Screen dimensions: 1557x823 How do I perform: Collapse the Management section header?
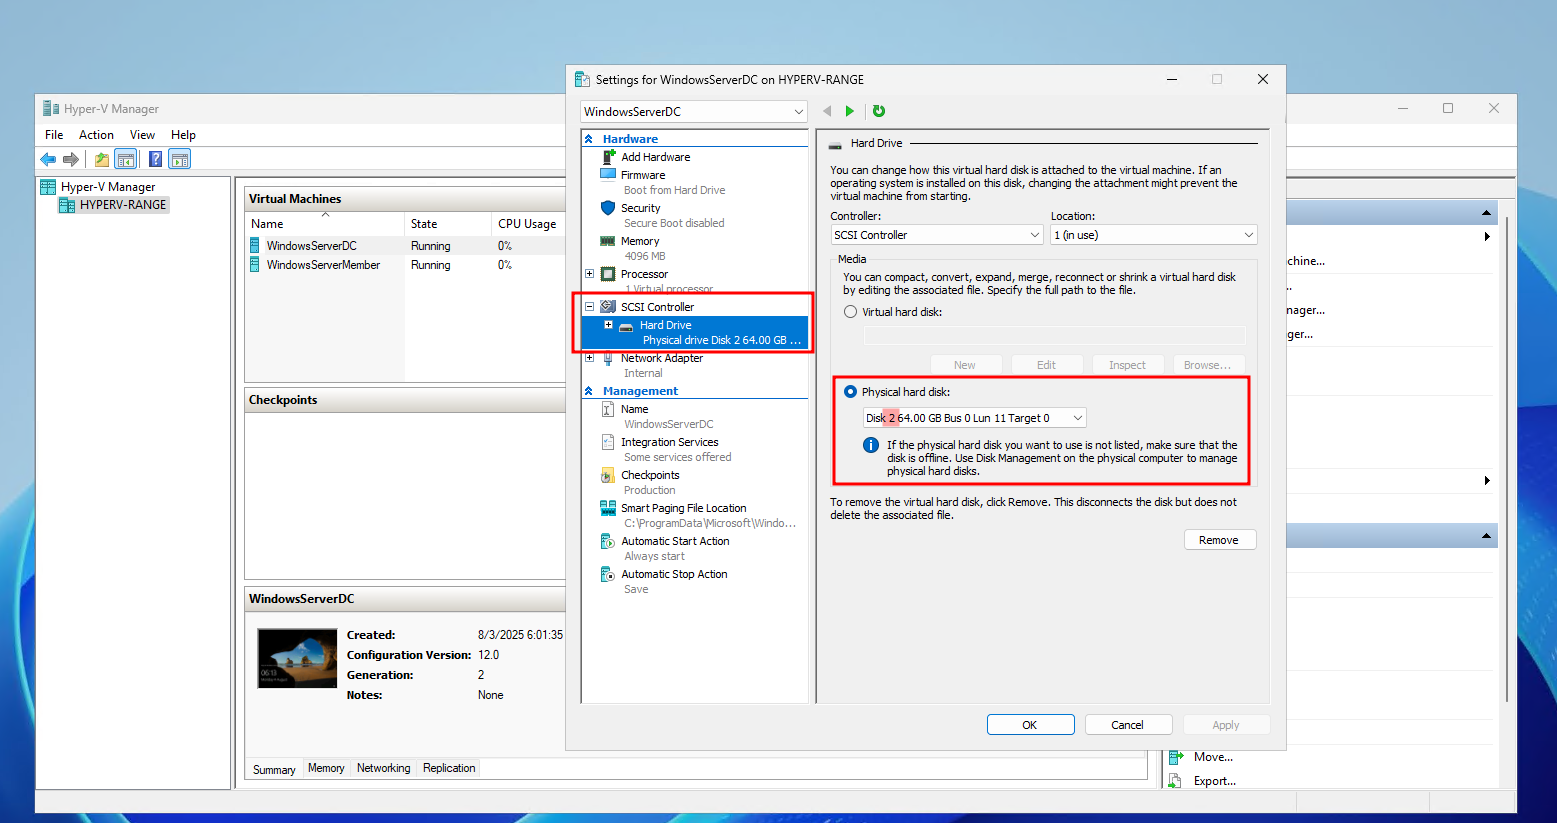coord(589,391)
